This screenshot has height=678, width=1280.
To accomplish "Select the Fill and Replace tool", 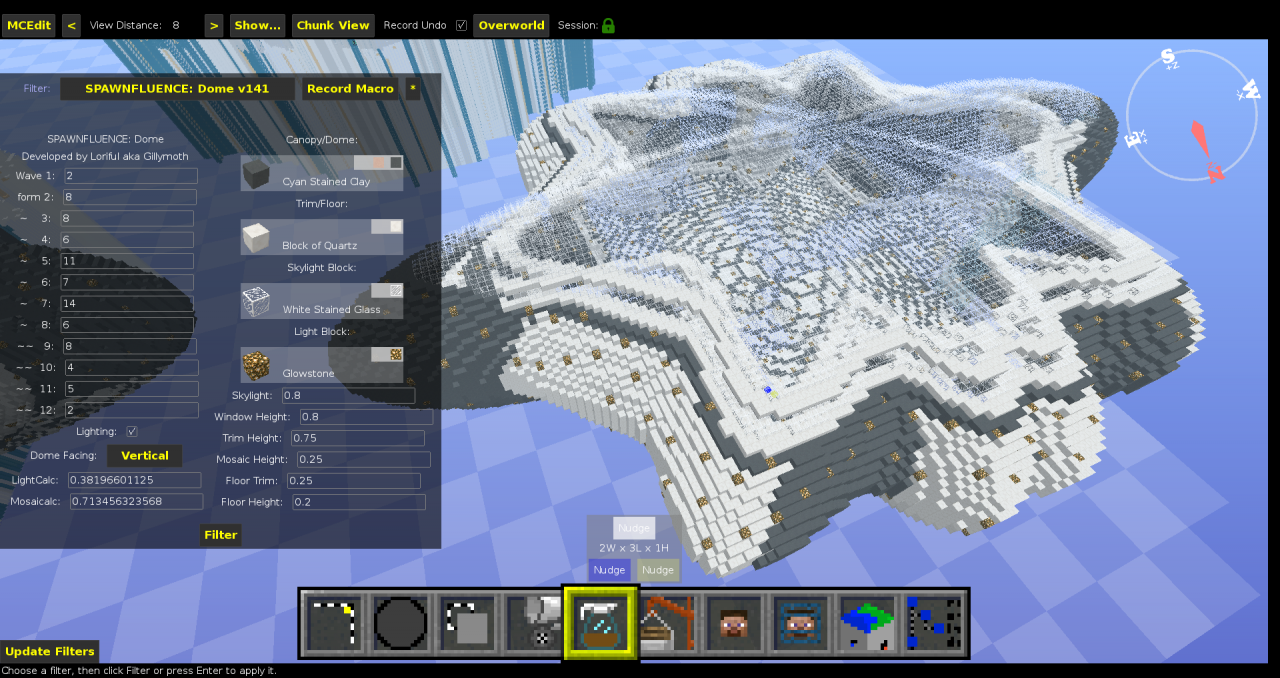I will [532, 622].
